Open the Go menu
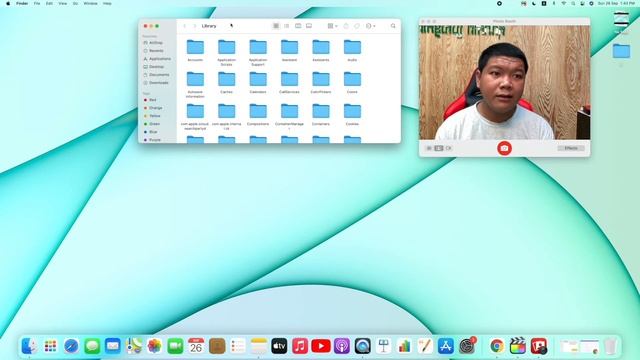The width and height of the screenshot is (640, 360). click(75, 3)
